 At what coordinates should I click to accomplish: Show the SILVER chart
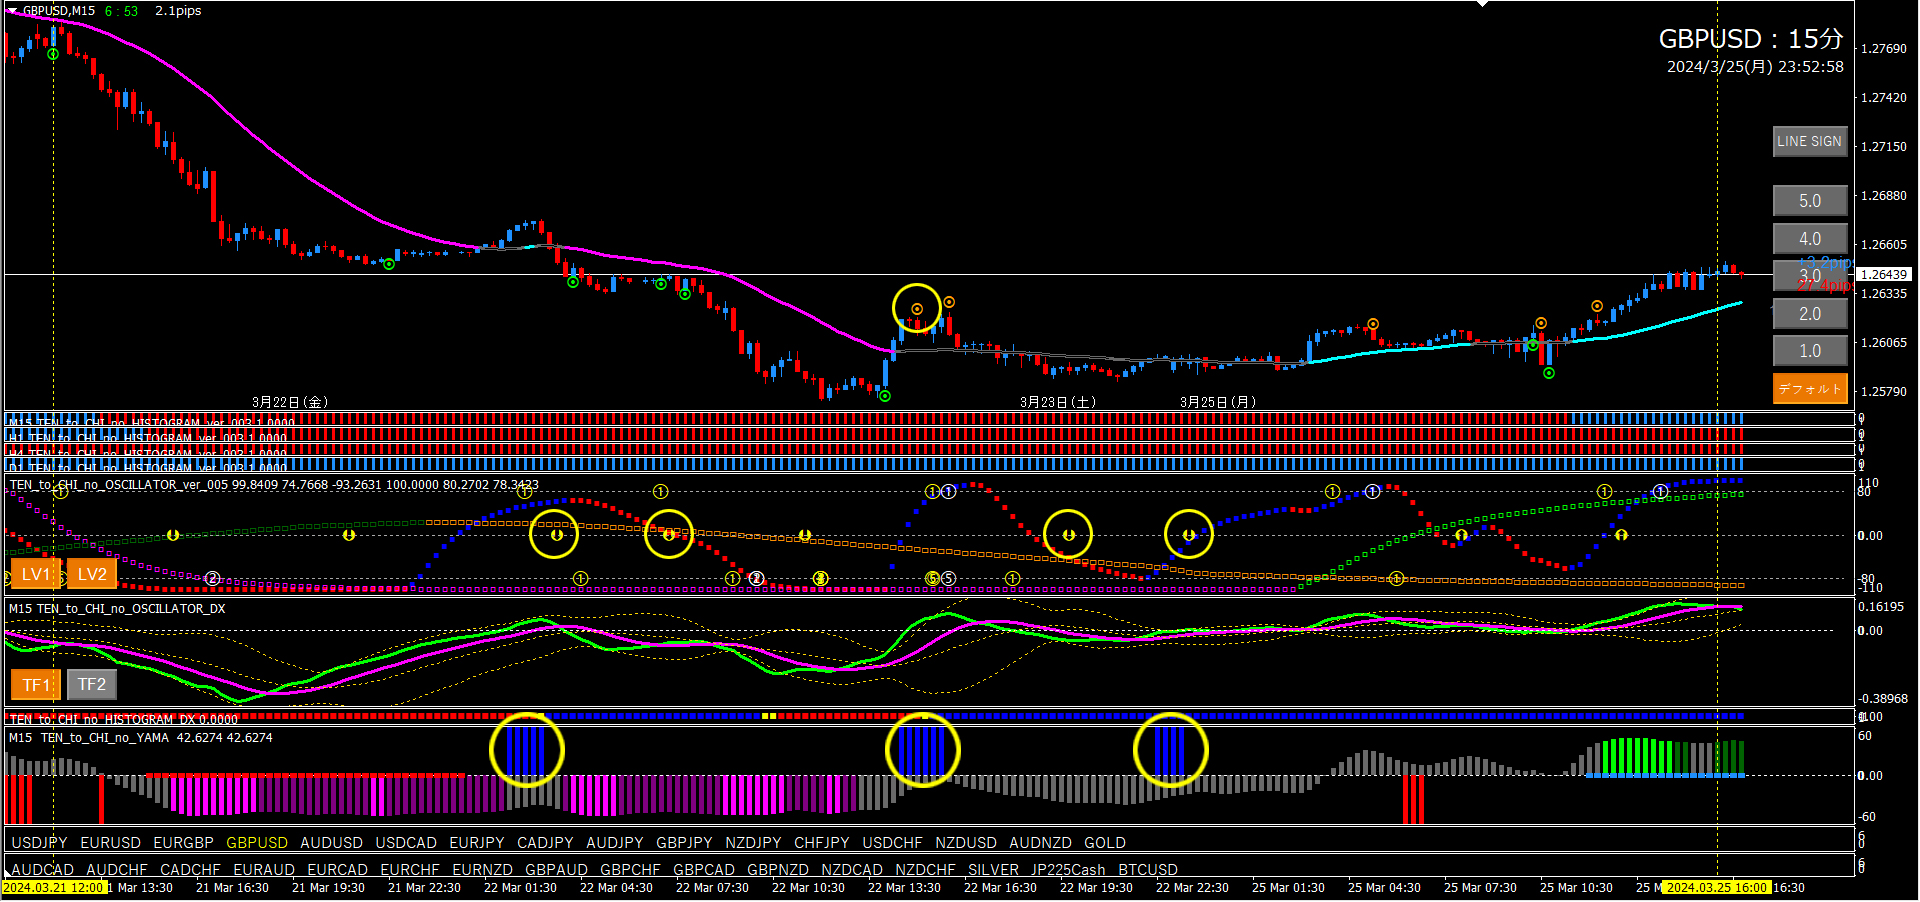(993, 870)
